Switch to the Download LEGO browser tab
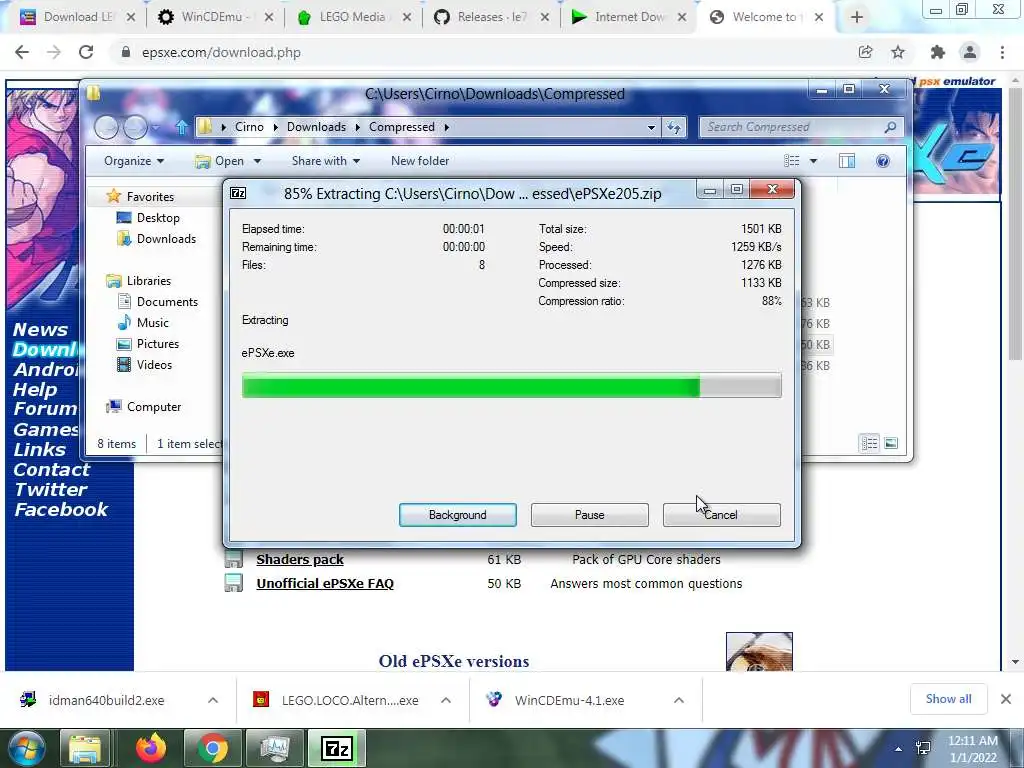 pyautogui.click(x=77, y=17)
